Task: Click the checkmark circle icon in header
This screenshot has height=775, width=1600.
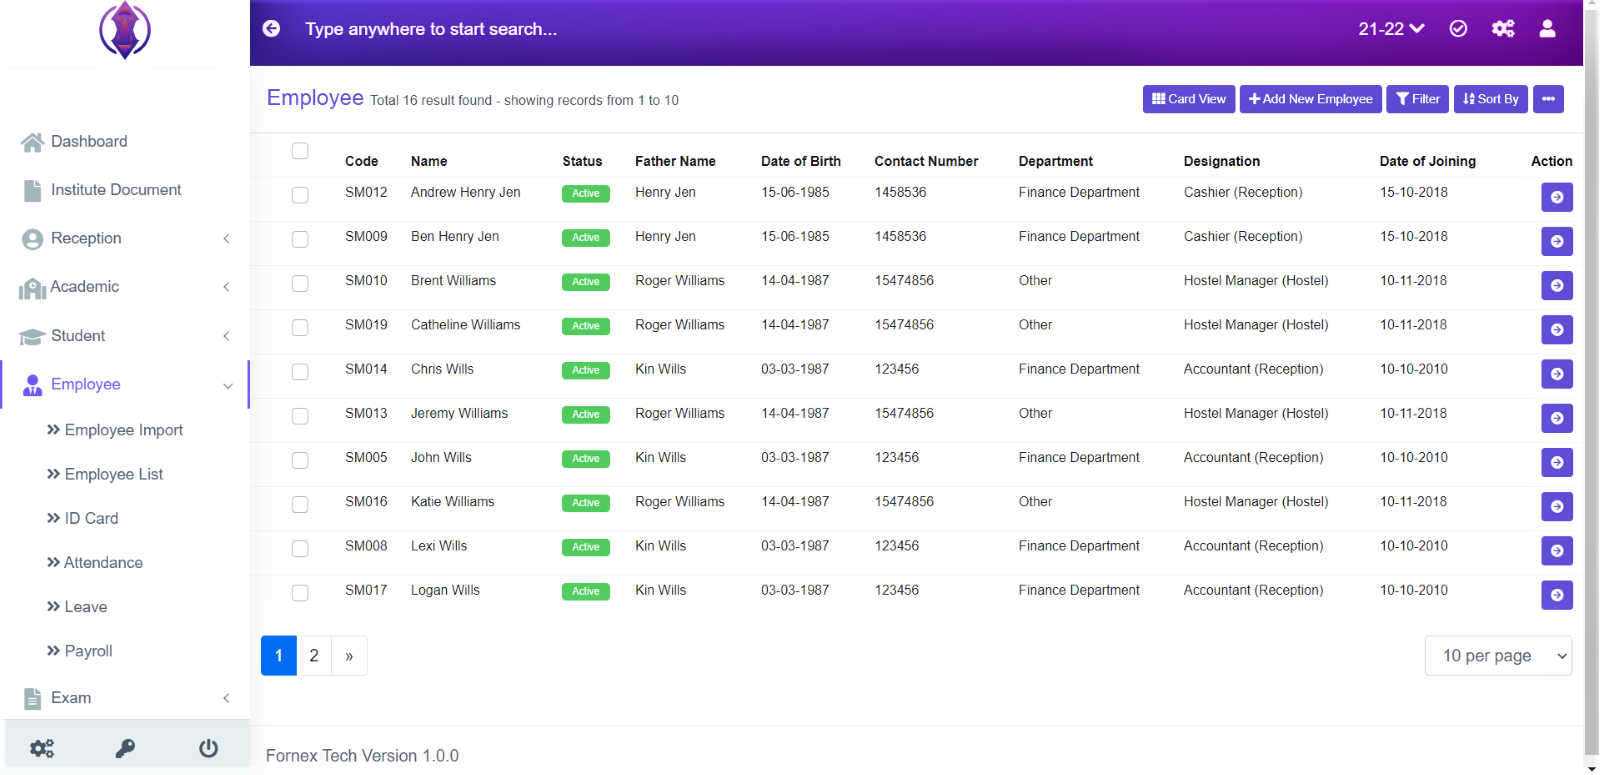Action: pyautogui.click(x=1458, y=29)
